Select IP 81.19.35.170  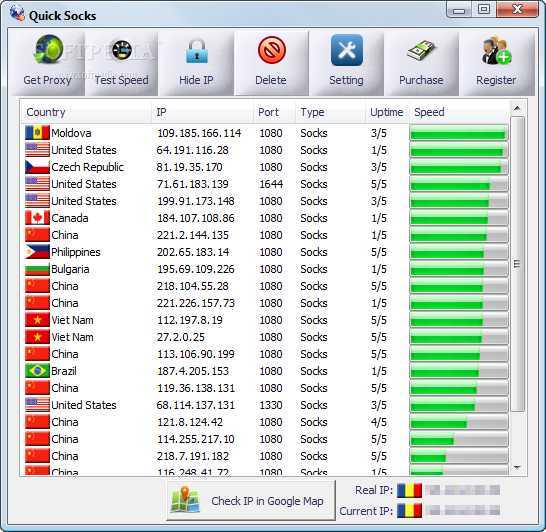(189, 167)
